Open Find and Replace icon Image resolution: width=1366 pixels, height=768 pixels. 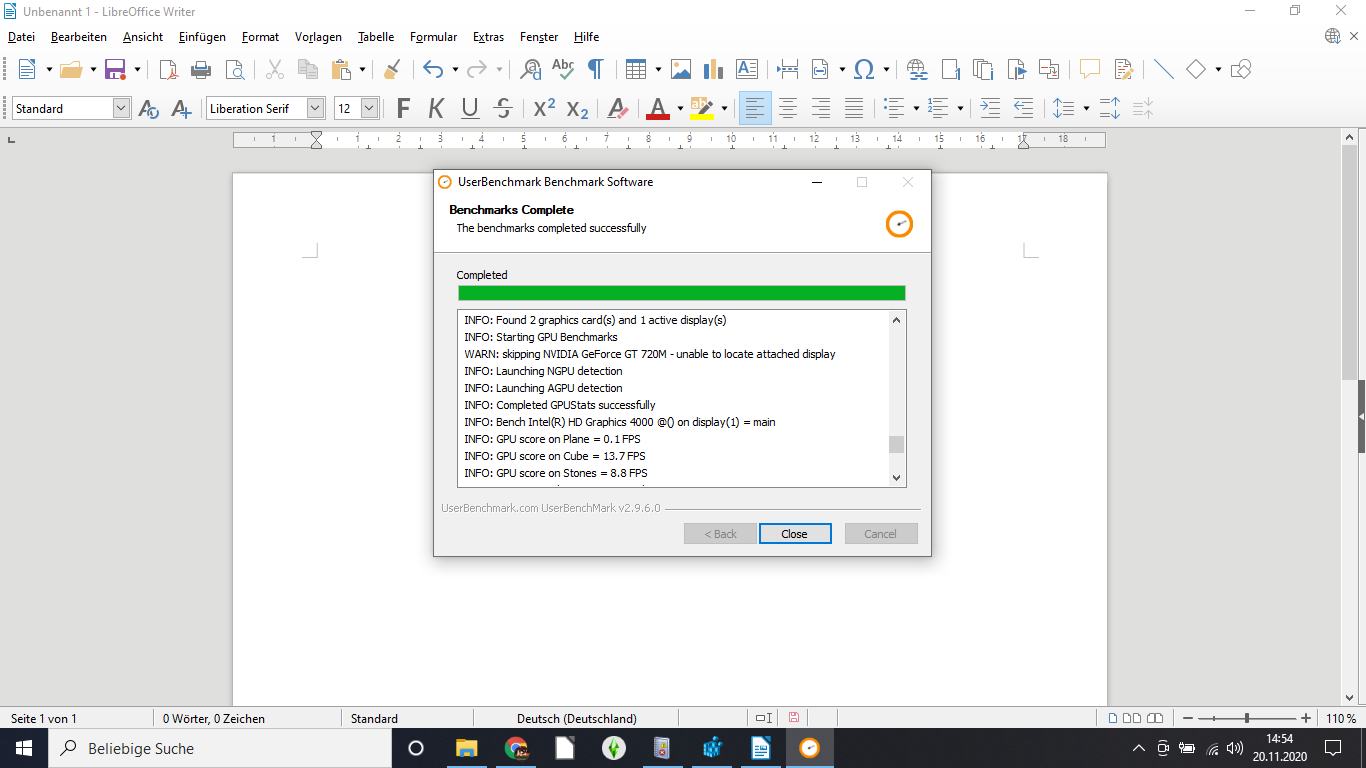(x=531, y=69)
